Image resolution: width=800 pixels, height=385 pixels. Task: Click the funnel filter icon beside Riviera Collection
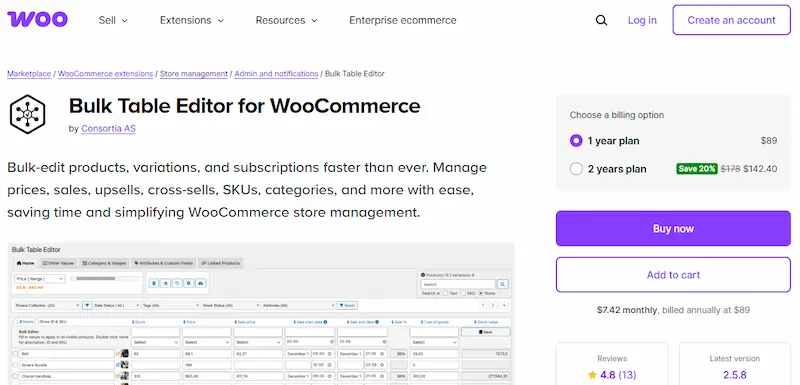(x=87, y=305)
